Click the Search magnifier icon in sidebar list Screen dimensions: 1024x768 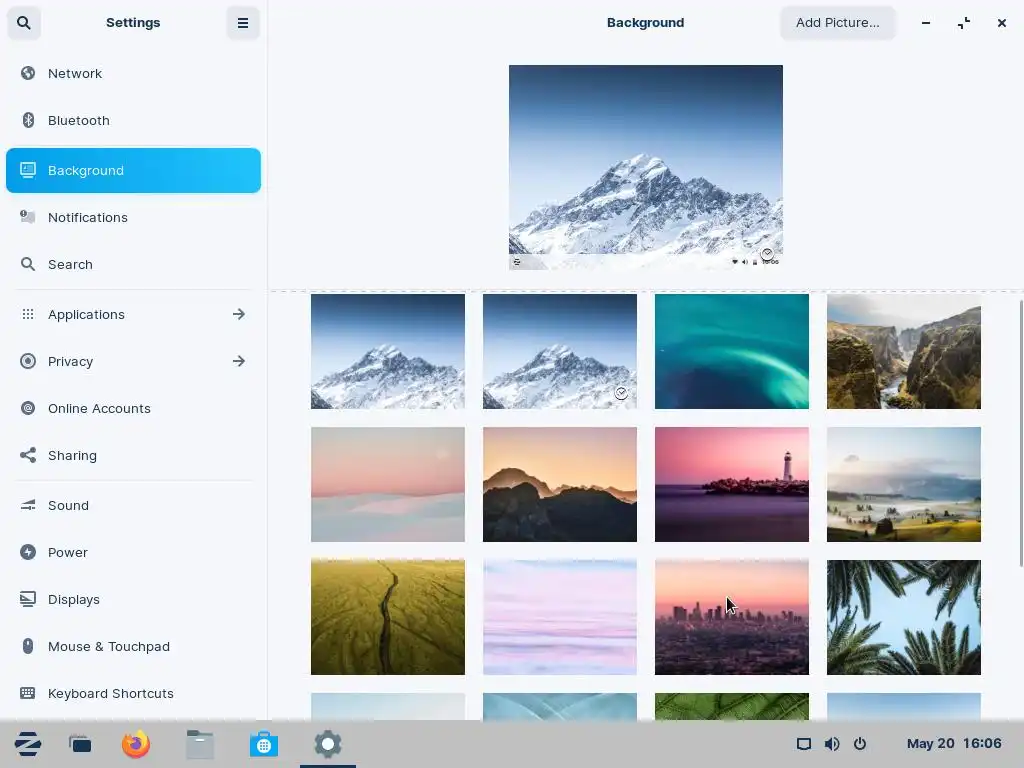27,264
